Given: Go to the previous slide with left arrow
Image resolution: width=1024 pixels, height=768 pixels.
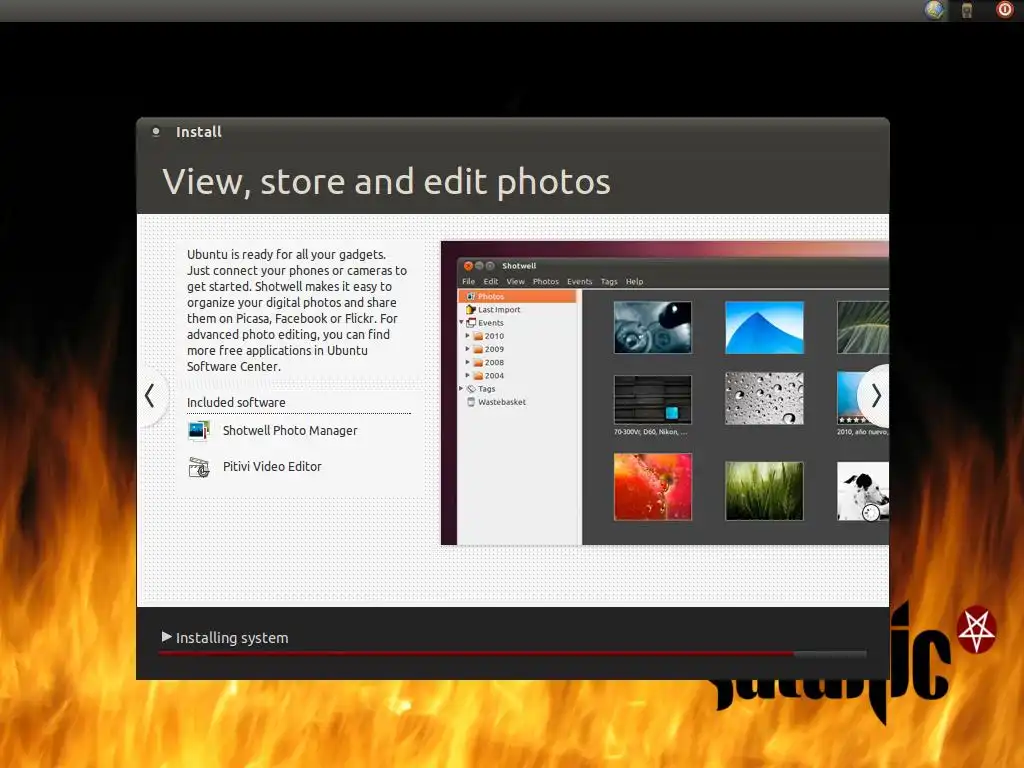Looking at the screenshot, I should tap(150, 396).
